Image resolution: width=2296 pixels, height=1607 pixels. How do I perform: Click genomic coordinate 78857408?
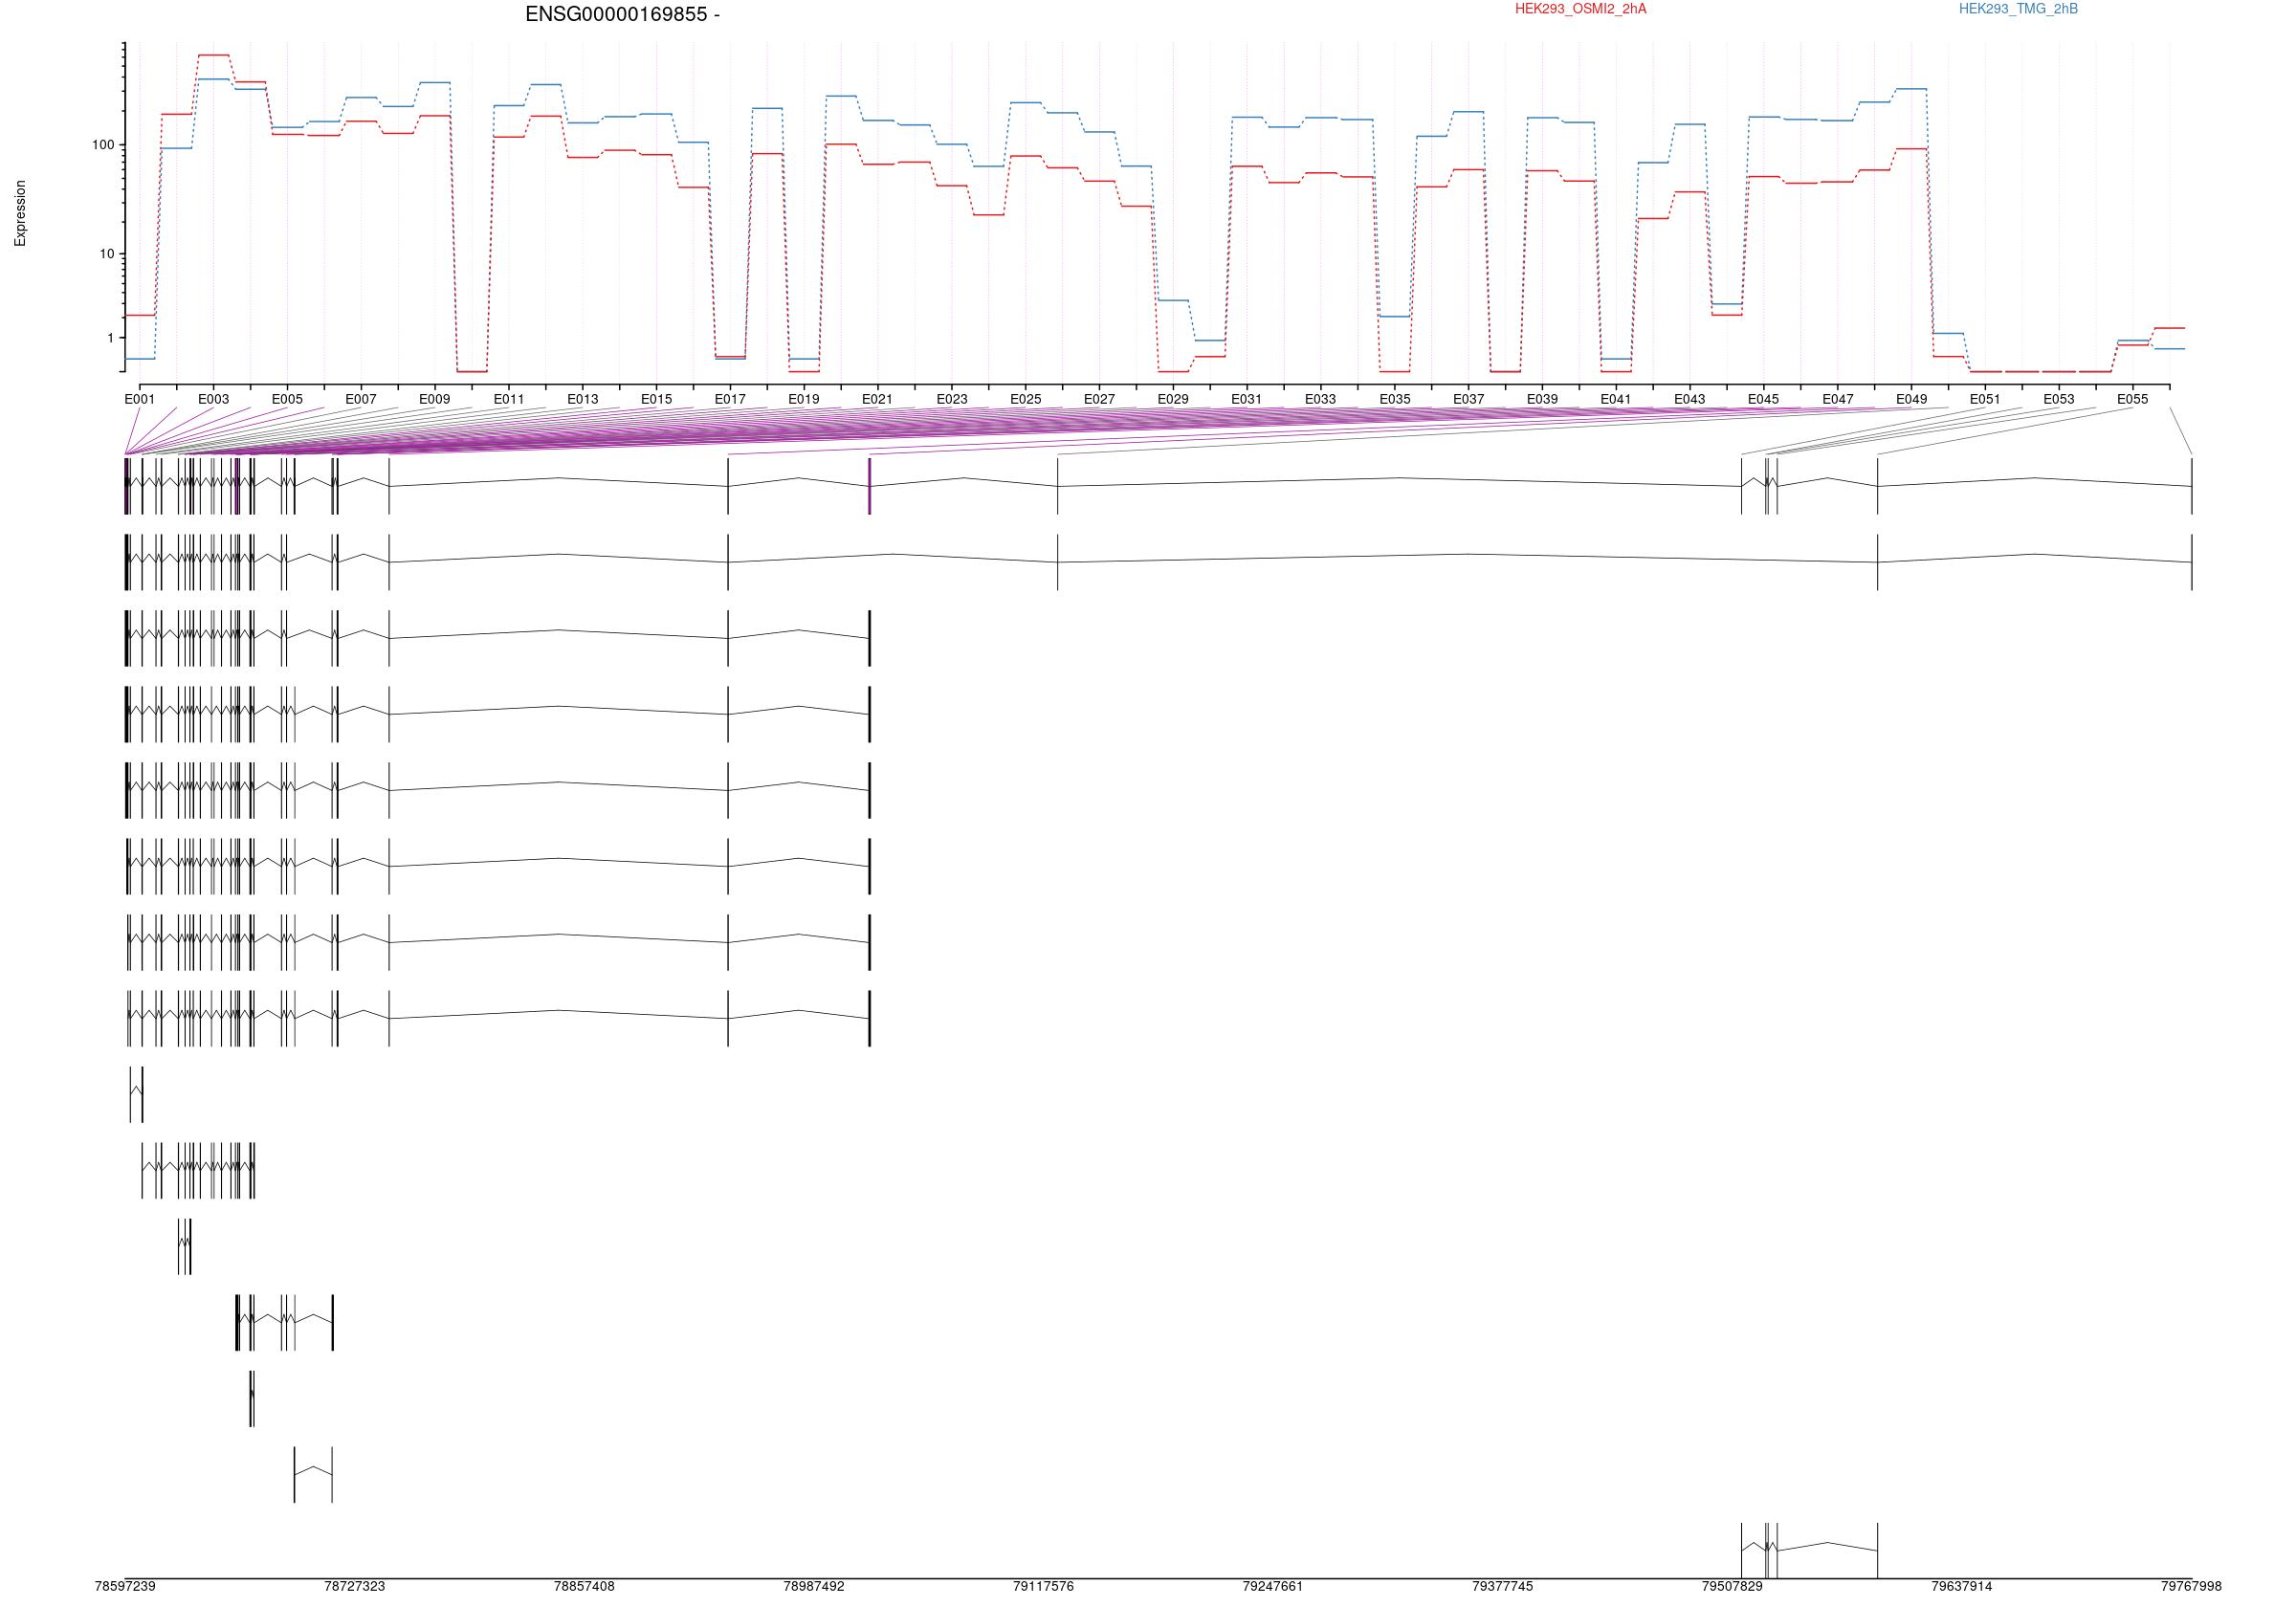click(x=584, y=1586)
